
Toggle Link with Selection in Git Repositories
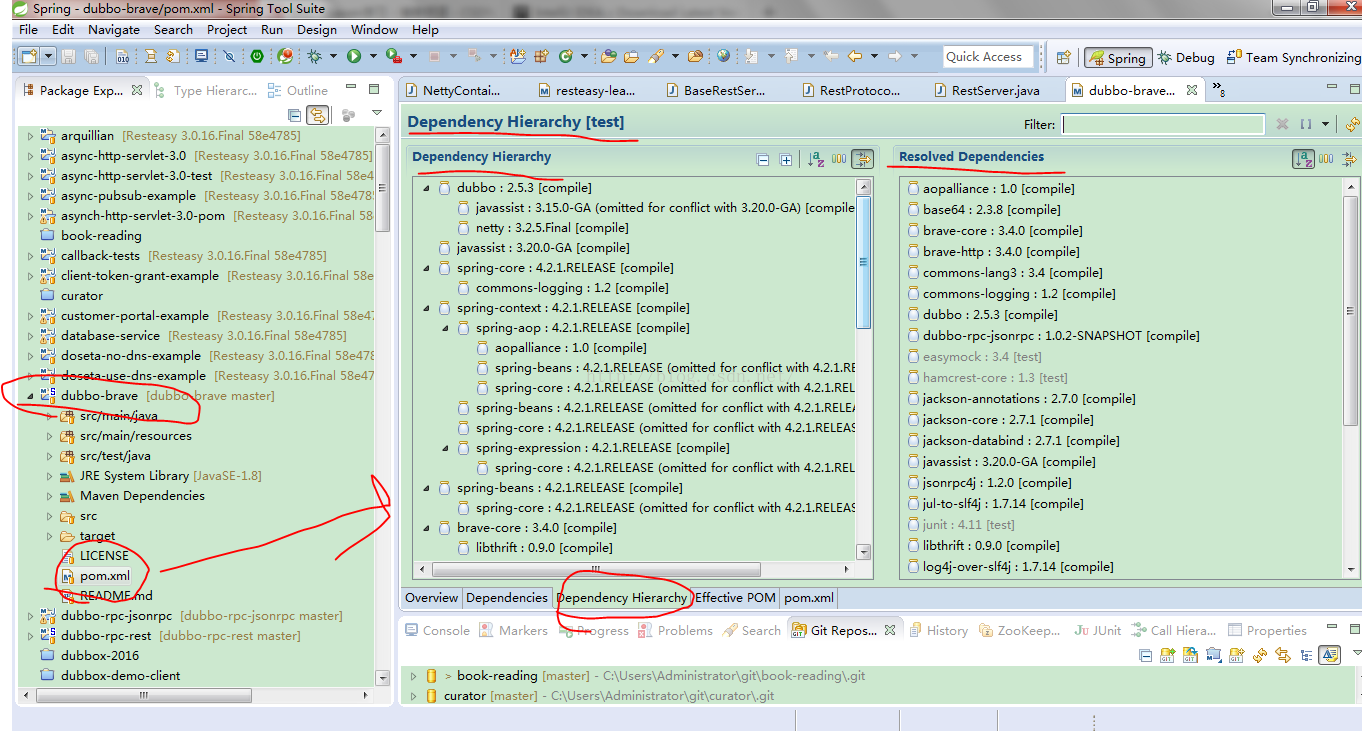(x=1283, y=655)
